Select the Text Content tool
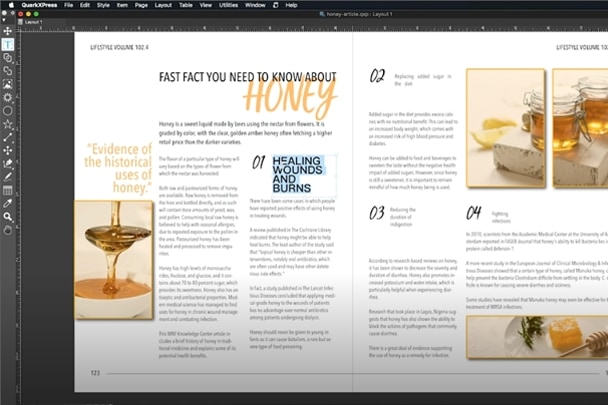The height and width of the screenshot is (405, 608). (7, 44)
